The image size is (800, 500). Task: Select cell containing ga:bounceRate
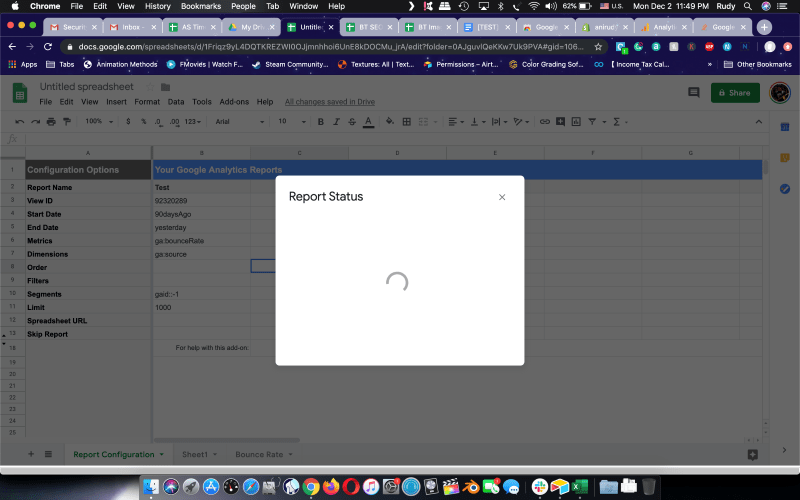tap(202, 240)
